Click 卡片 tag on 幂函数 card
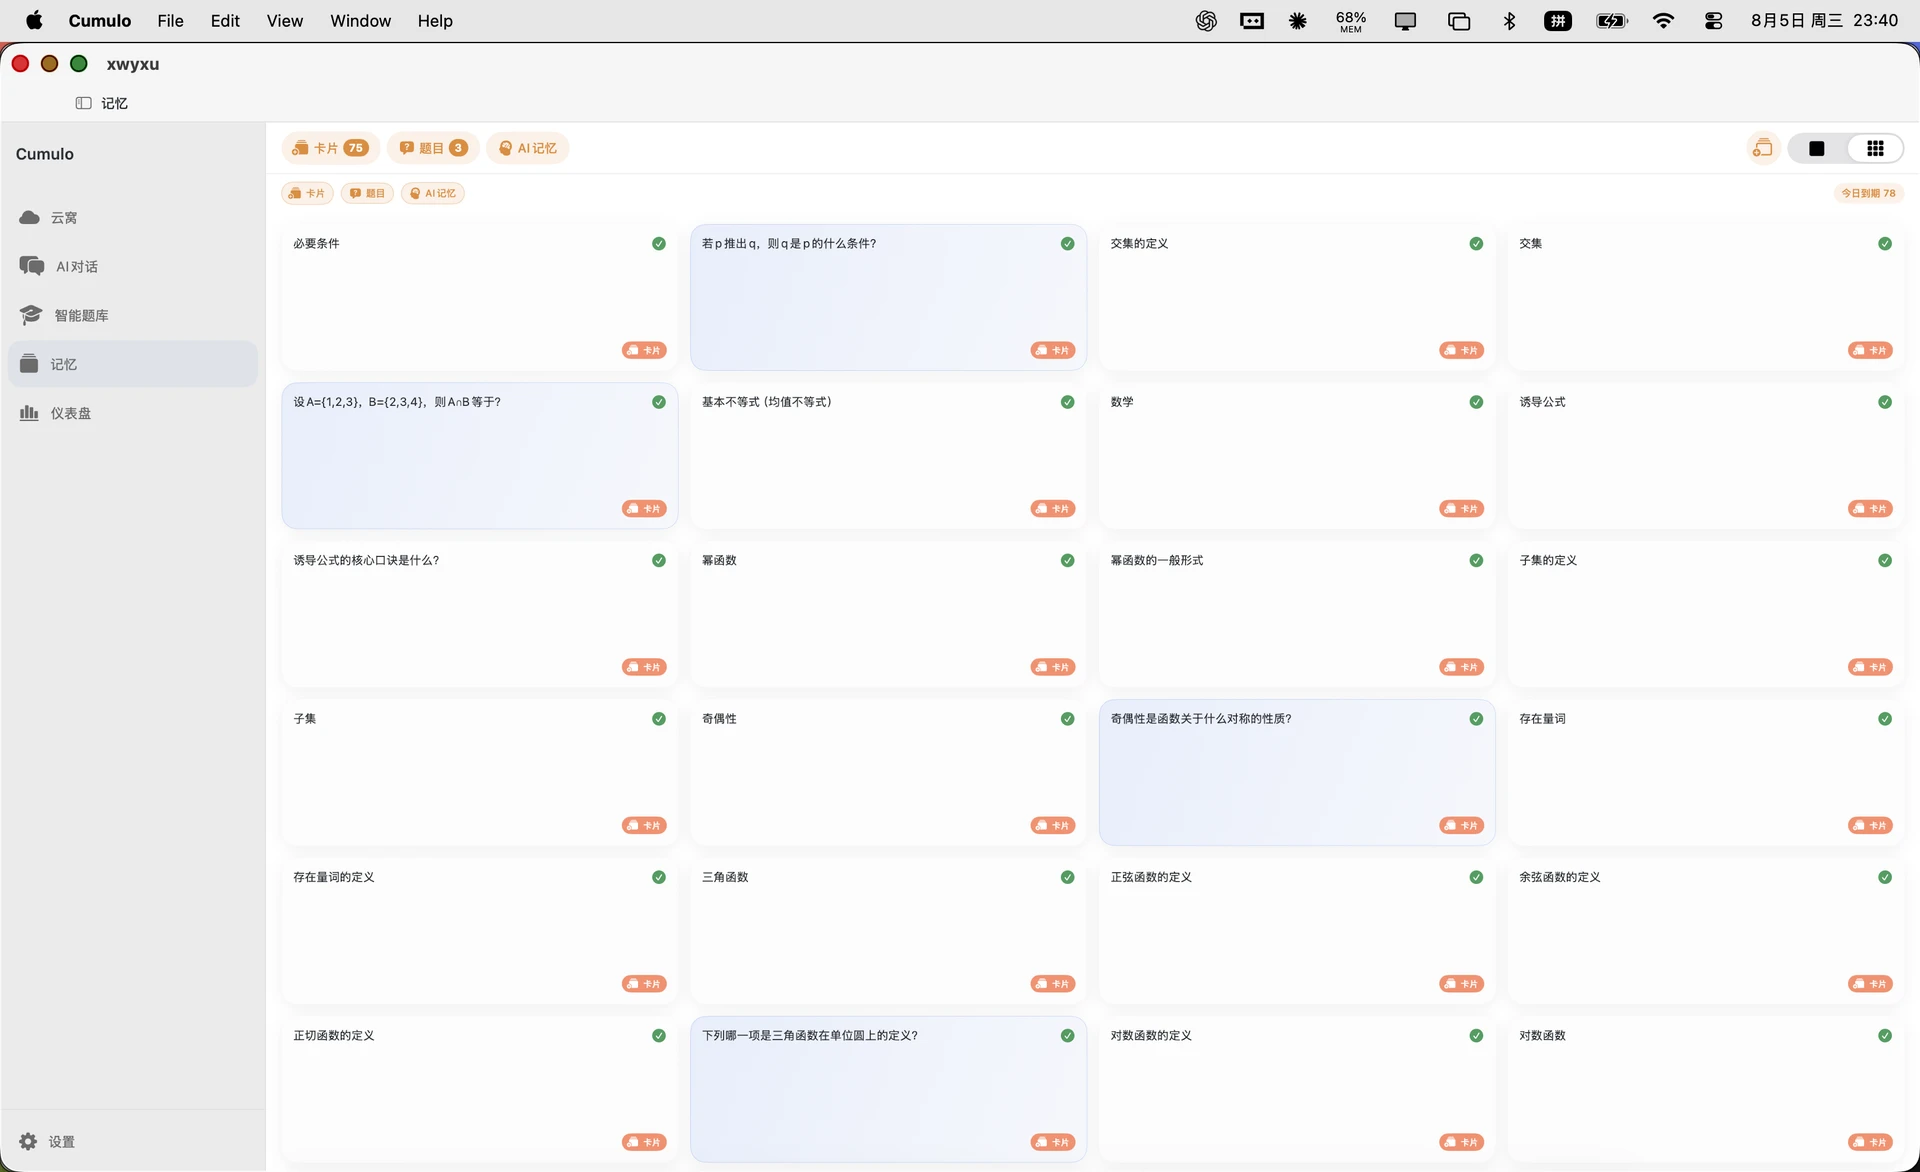This screenshot has width=1920, height=1172. pos(1053,667)
